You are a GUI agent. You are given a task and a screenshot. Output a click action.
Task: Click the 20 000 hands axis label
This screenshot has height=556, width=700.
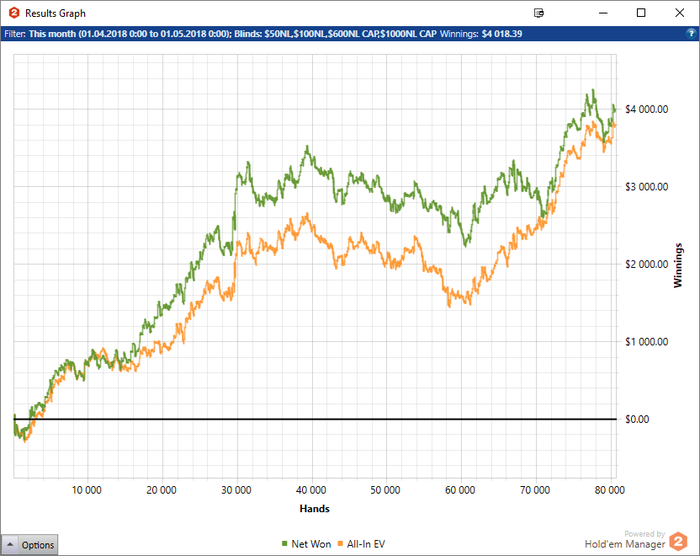161,490
